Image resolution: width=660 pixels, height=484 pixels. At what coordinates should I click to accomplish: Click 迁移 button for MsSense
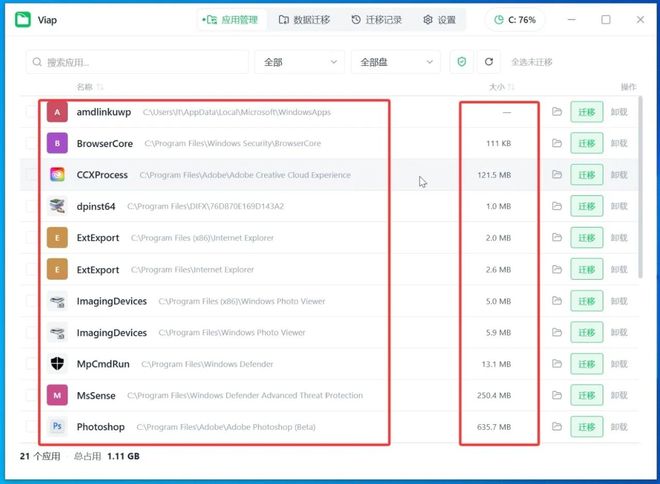point(587,395)
